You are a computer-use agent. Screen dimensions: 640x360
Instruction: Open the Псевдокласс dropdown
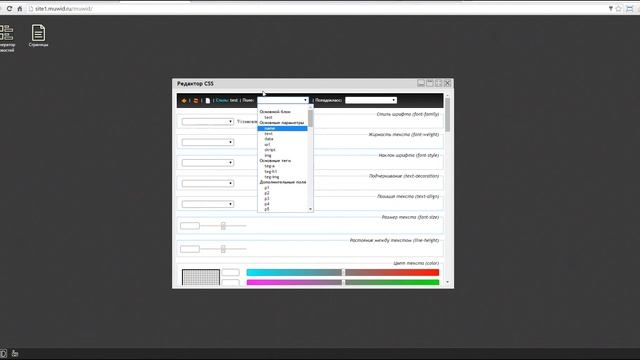click(x=371, y=100)
